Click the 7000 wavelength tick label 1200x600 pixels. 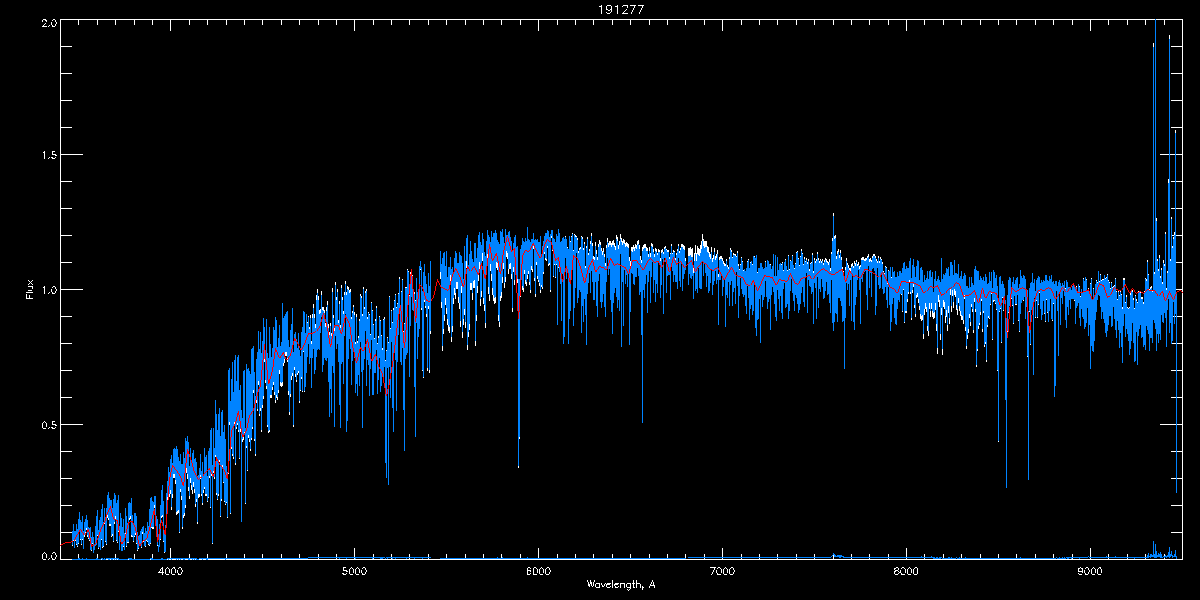[722, 571]
